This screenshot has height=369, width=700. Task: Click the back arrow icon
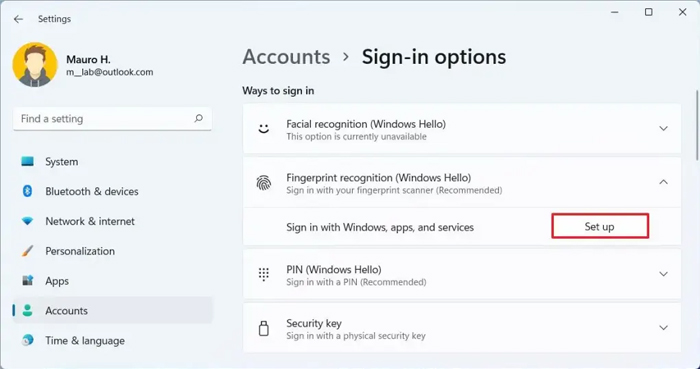tap(18, 19)
